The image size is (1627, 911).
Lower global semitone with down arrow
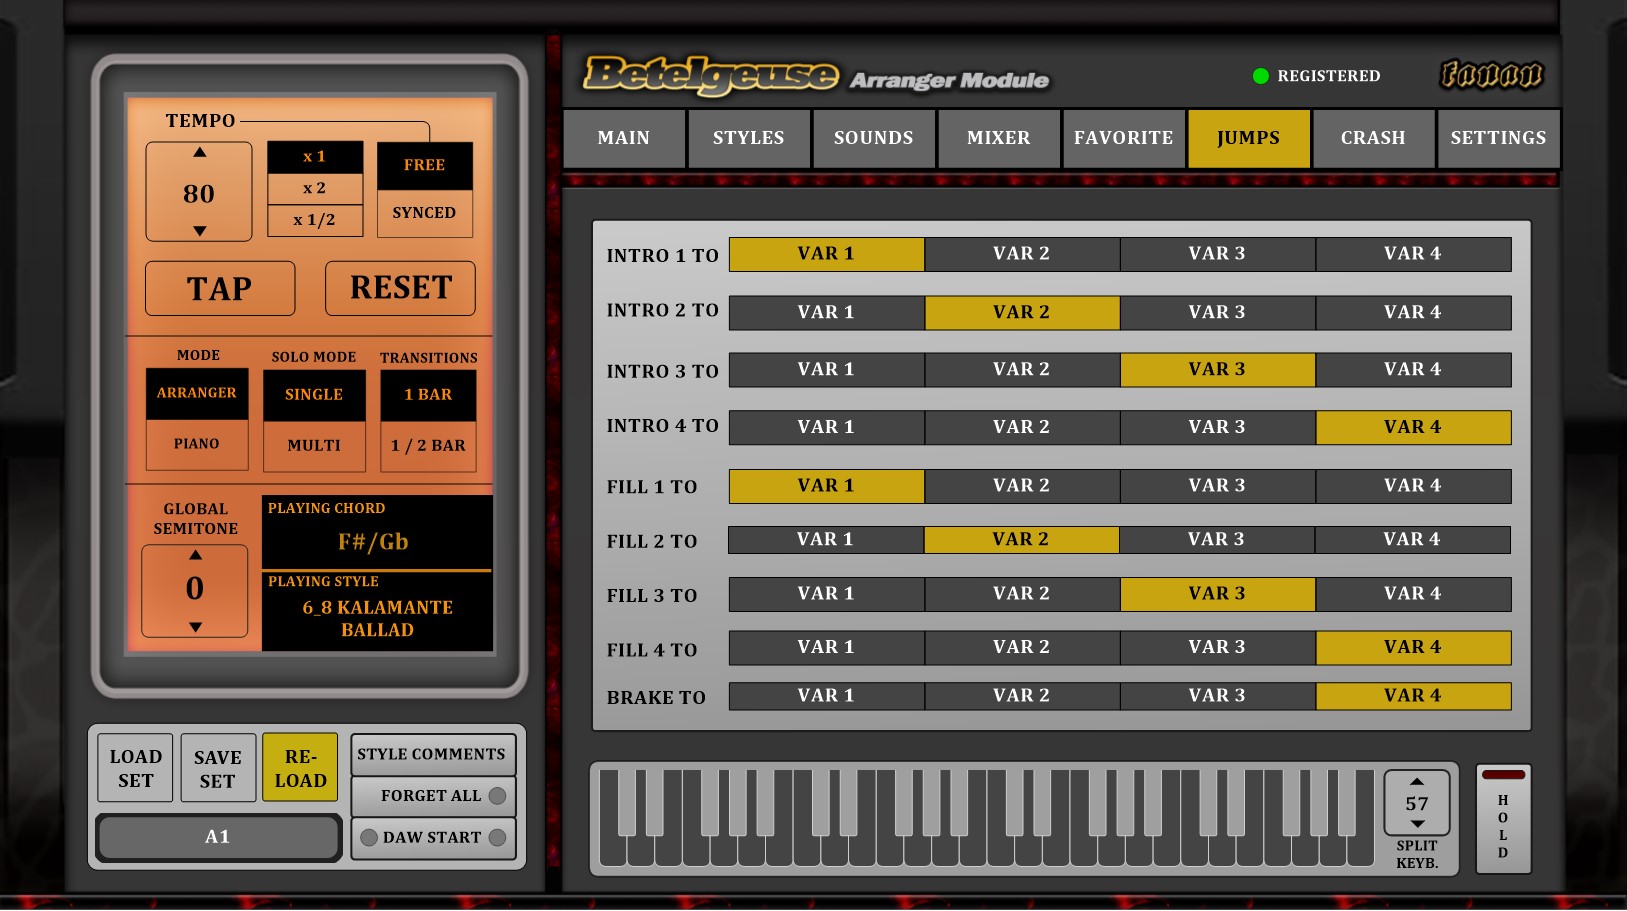point(195,627)
